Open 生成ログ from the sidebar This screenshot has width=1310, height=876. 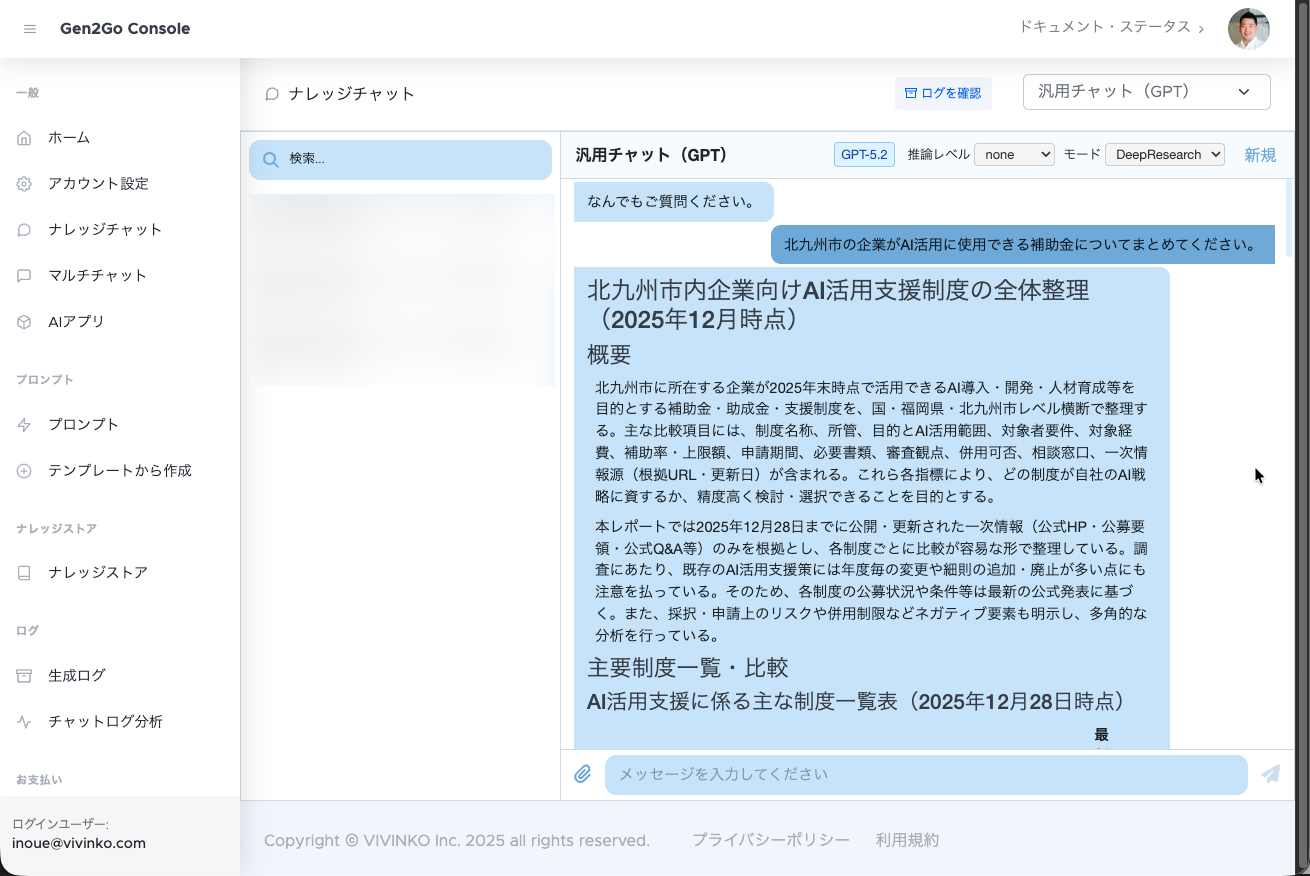pyautogui.click(x=76, y=676)
